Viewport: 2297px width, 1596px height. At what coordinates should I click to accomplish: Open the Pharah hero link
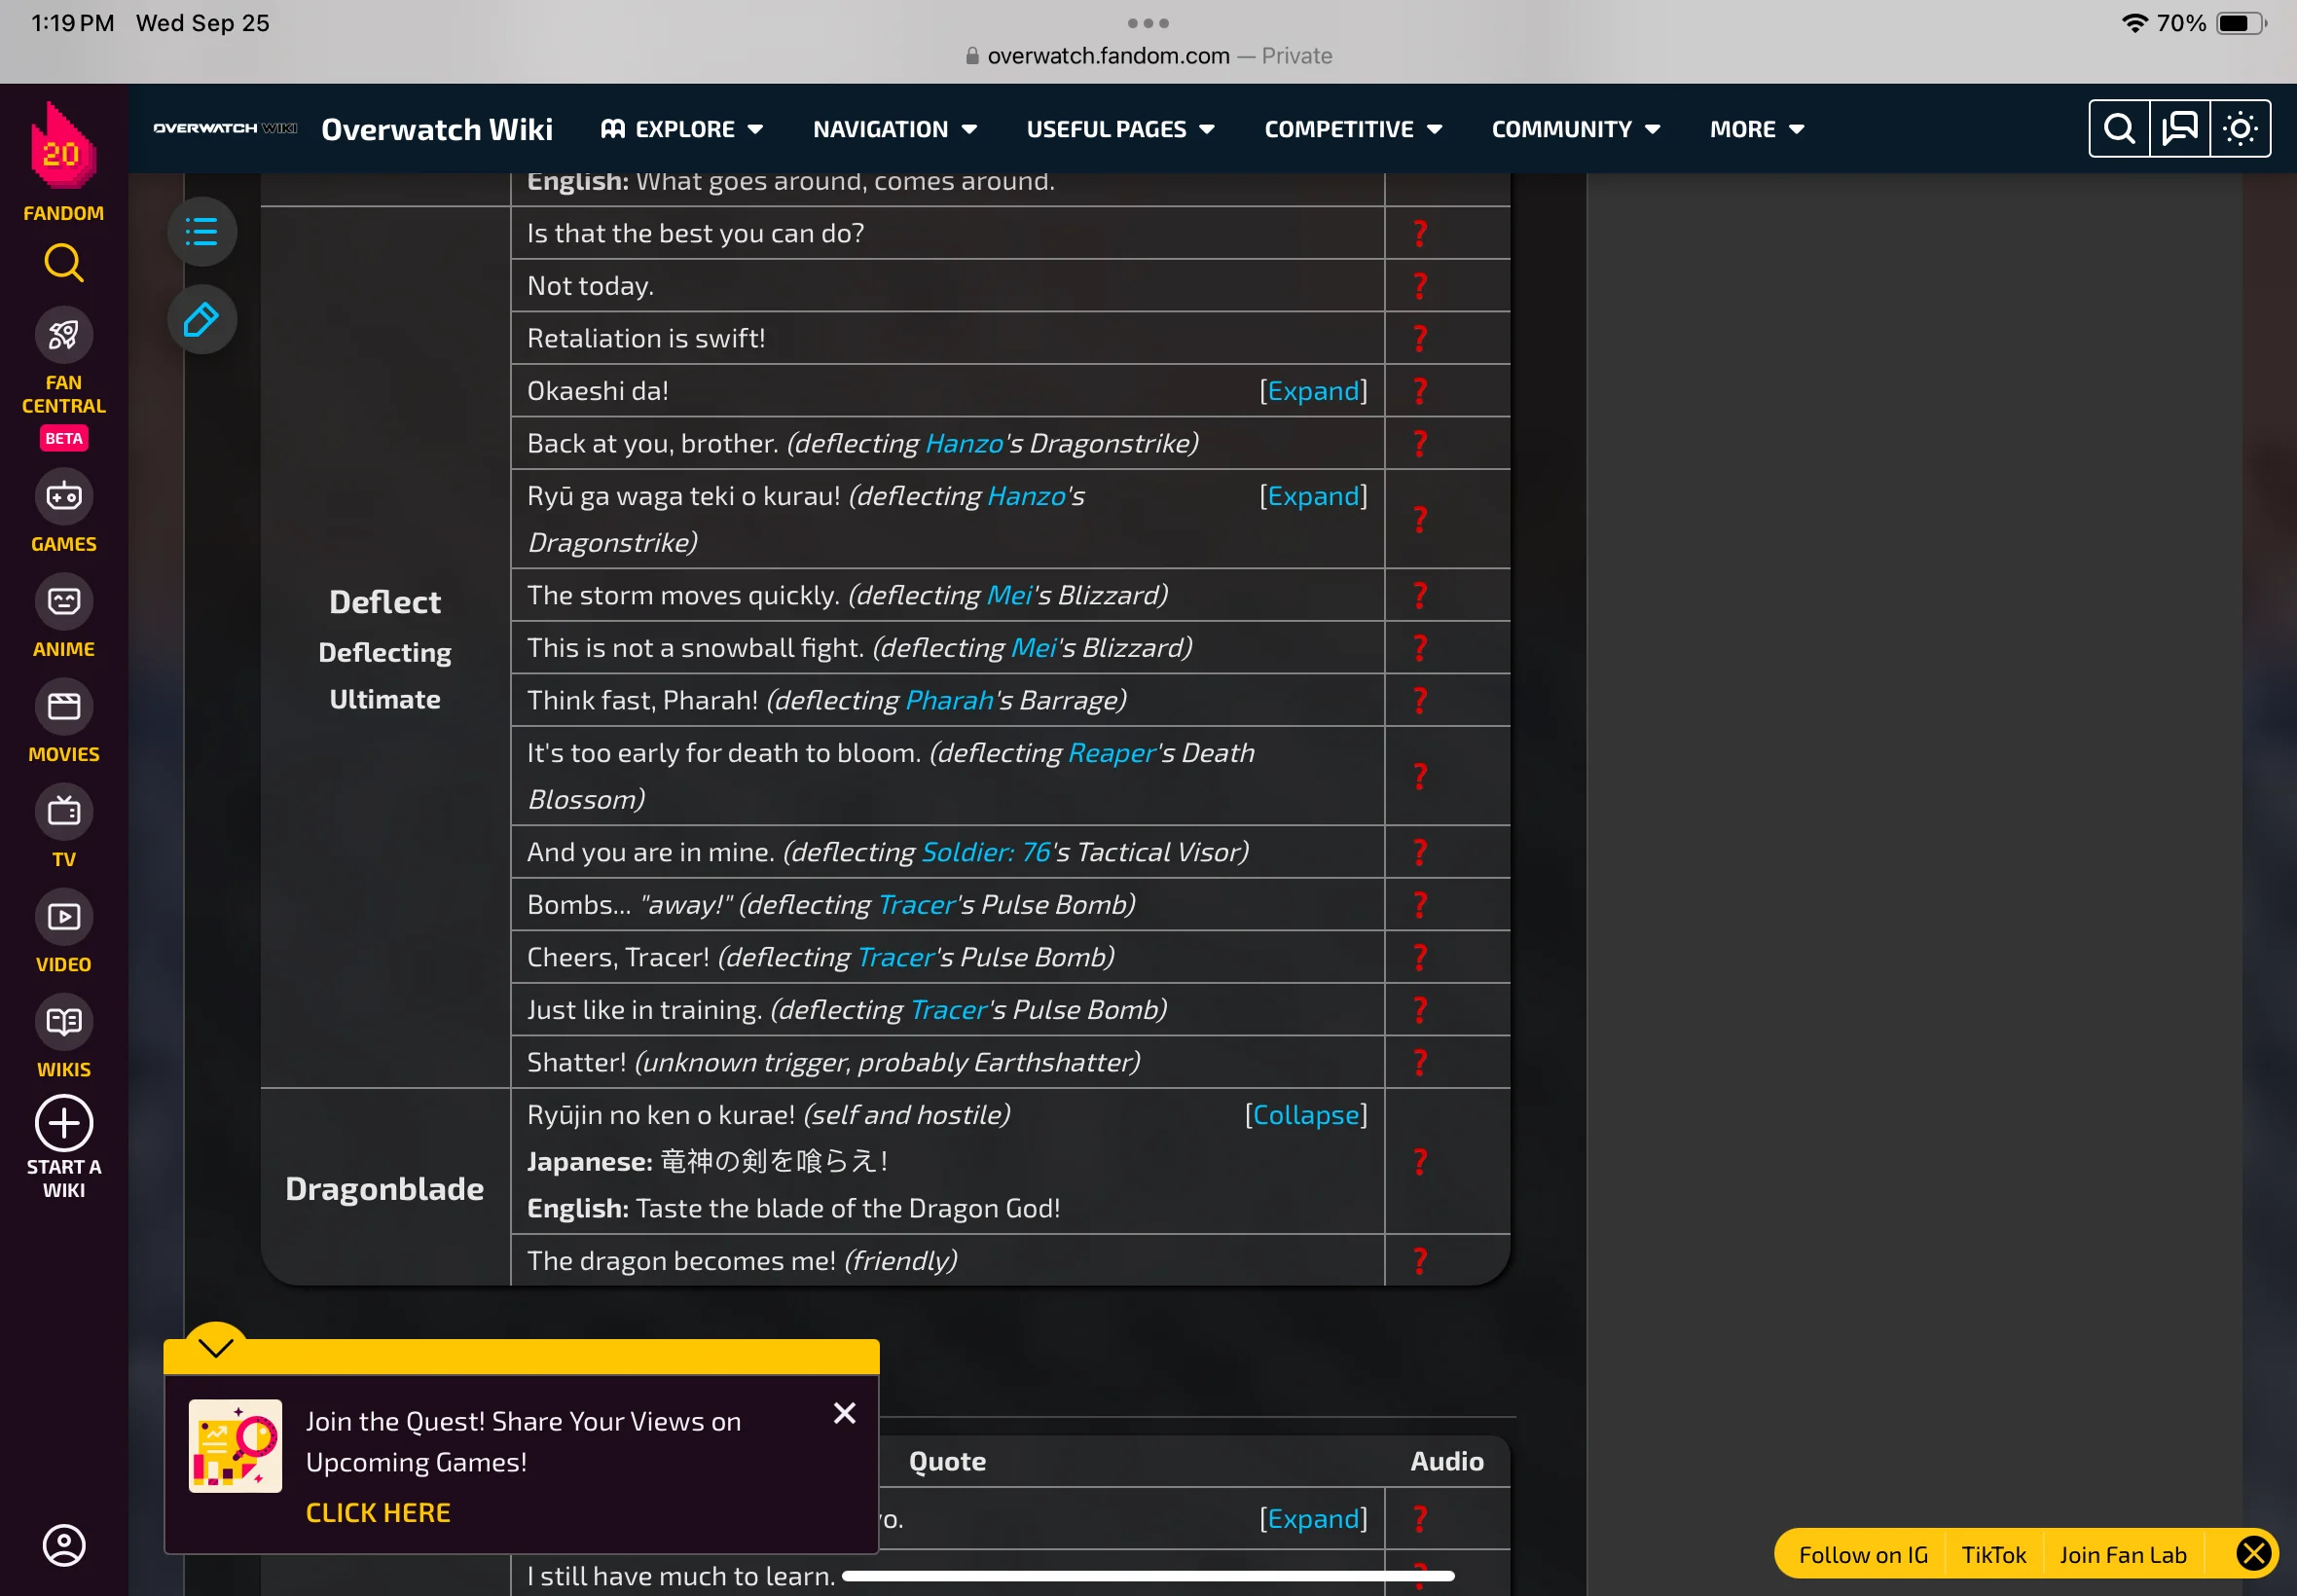coord(949,700)
